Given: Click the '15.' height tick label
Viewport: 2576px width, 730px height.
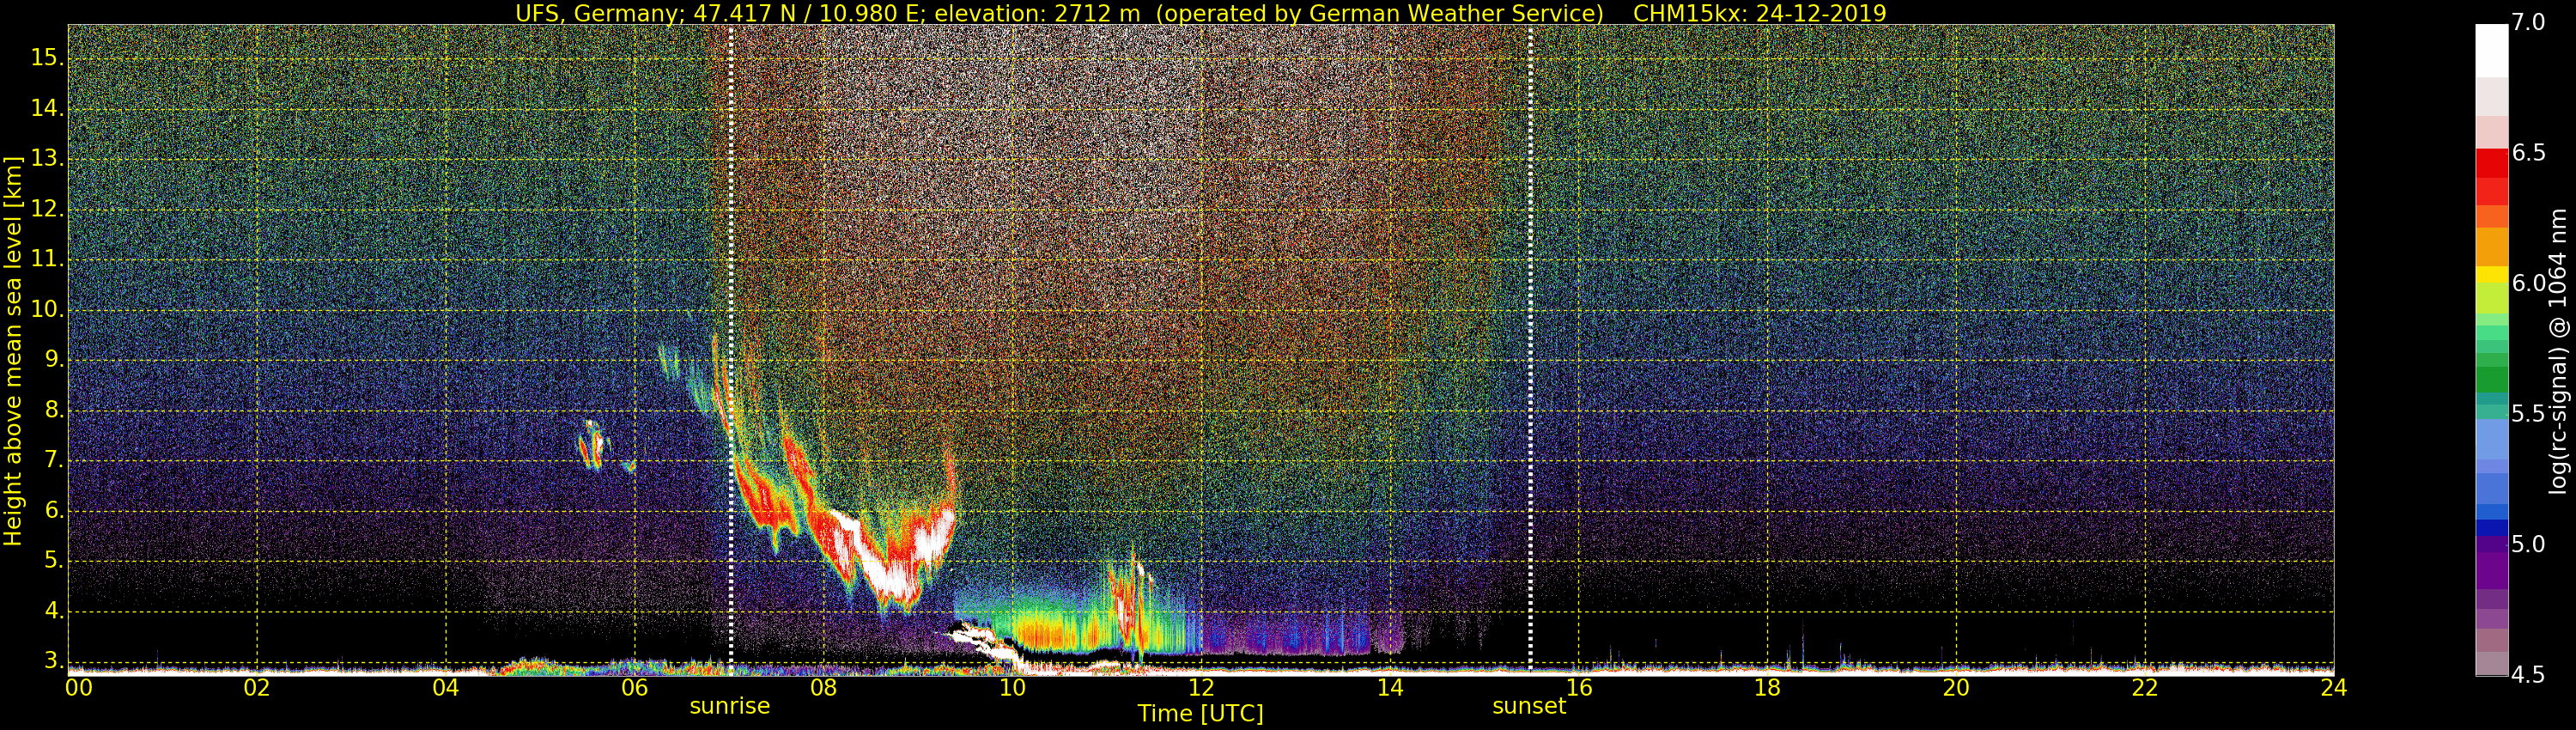Looking at the screenshot, I should 47,58.
